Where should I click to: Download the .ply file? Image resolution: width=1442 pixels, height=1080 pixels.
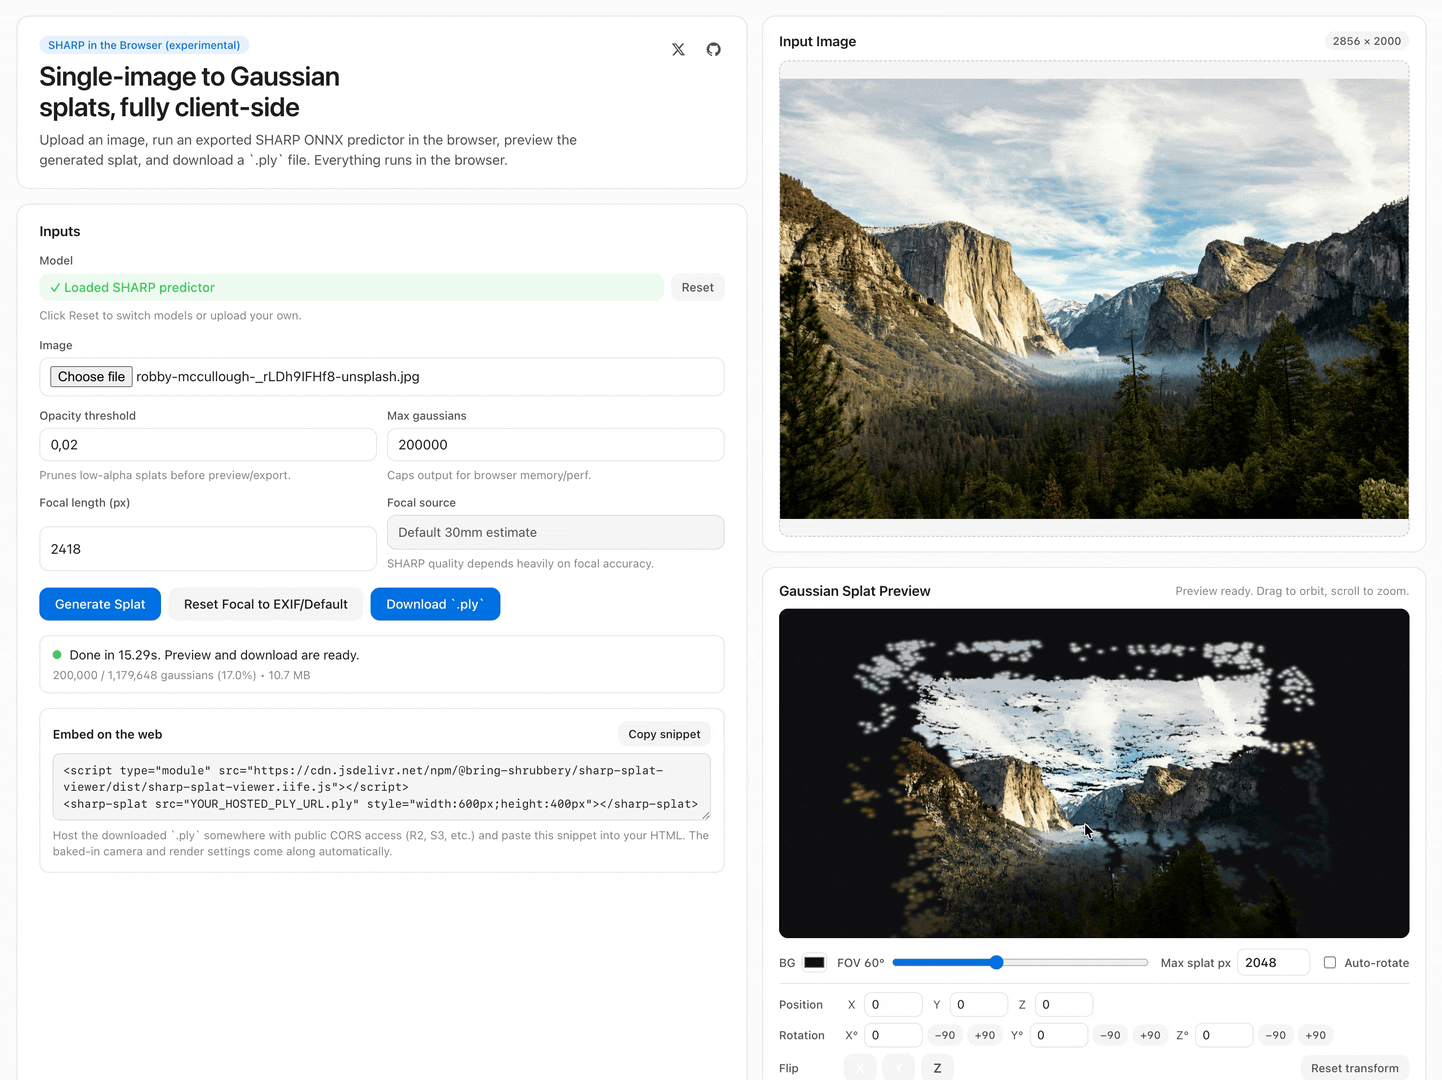pos(435,604)
